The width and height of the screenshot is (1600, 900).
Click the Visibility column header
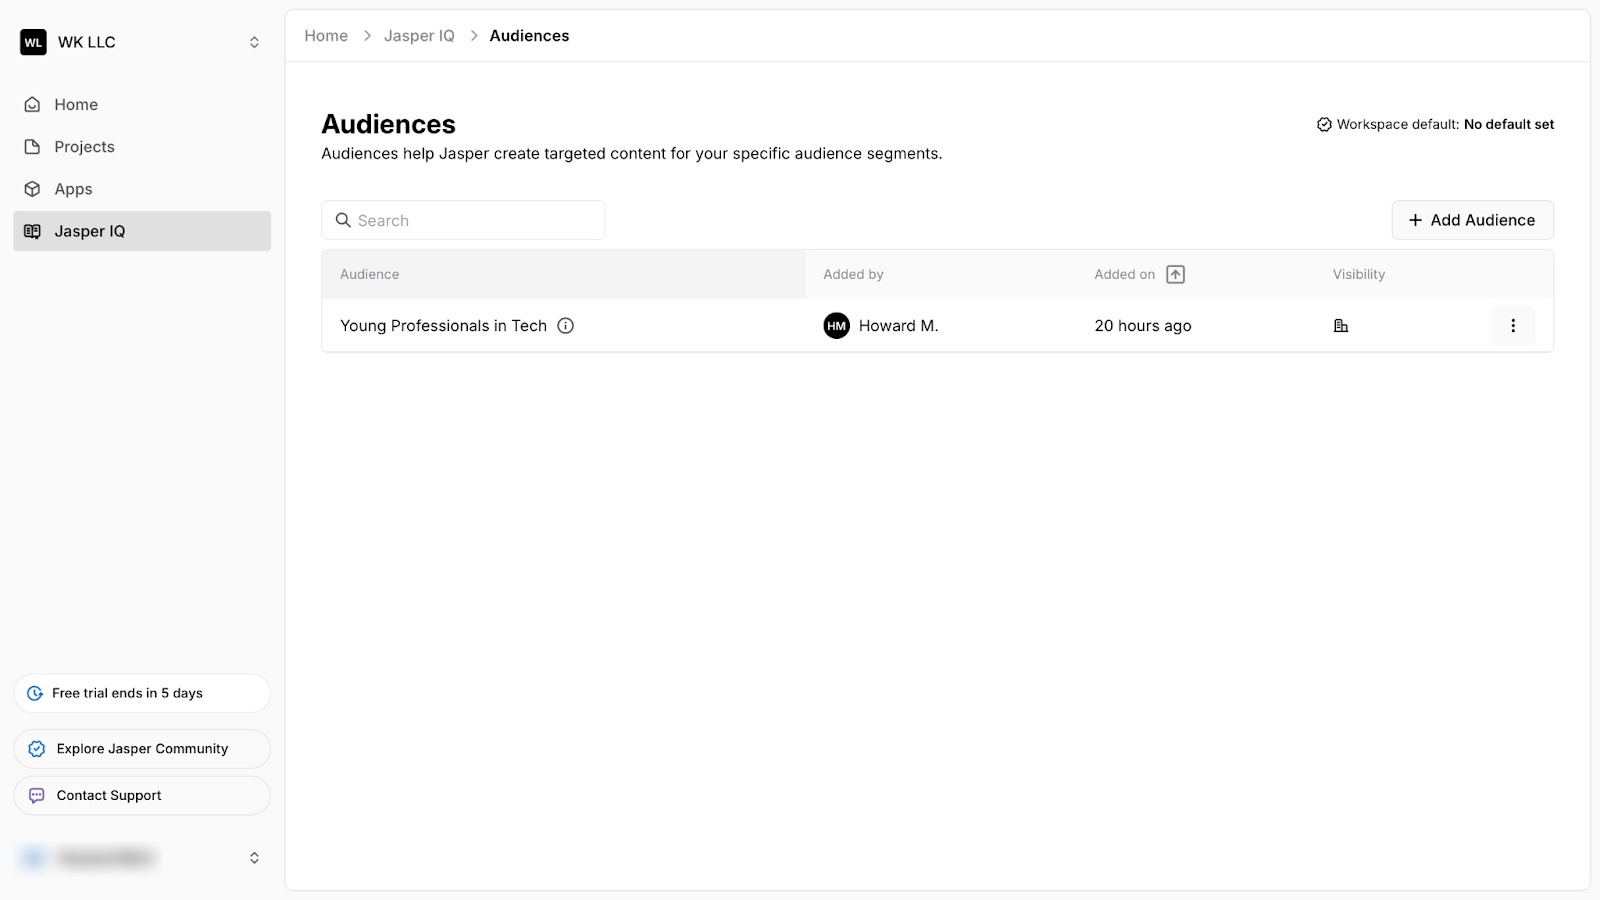(x=1358, y=274)
